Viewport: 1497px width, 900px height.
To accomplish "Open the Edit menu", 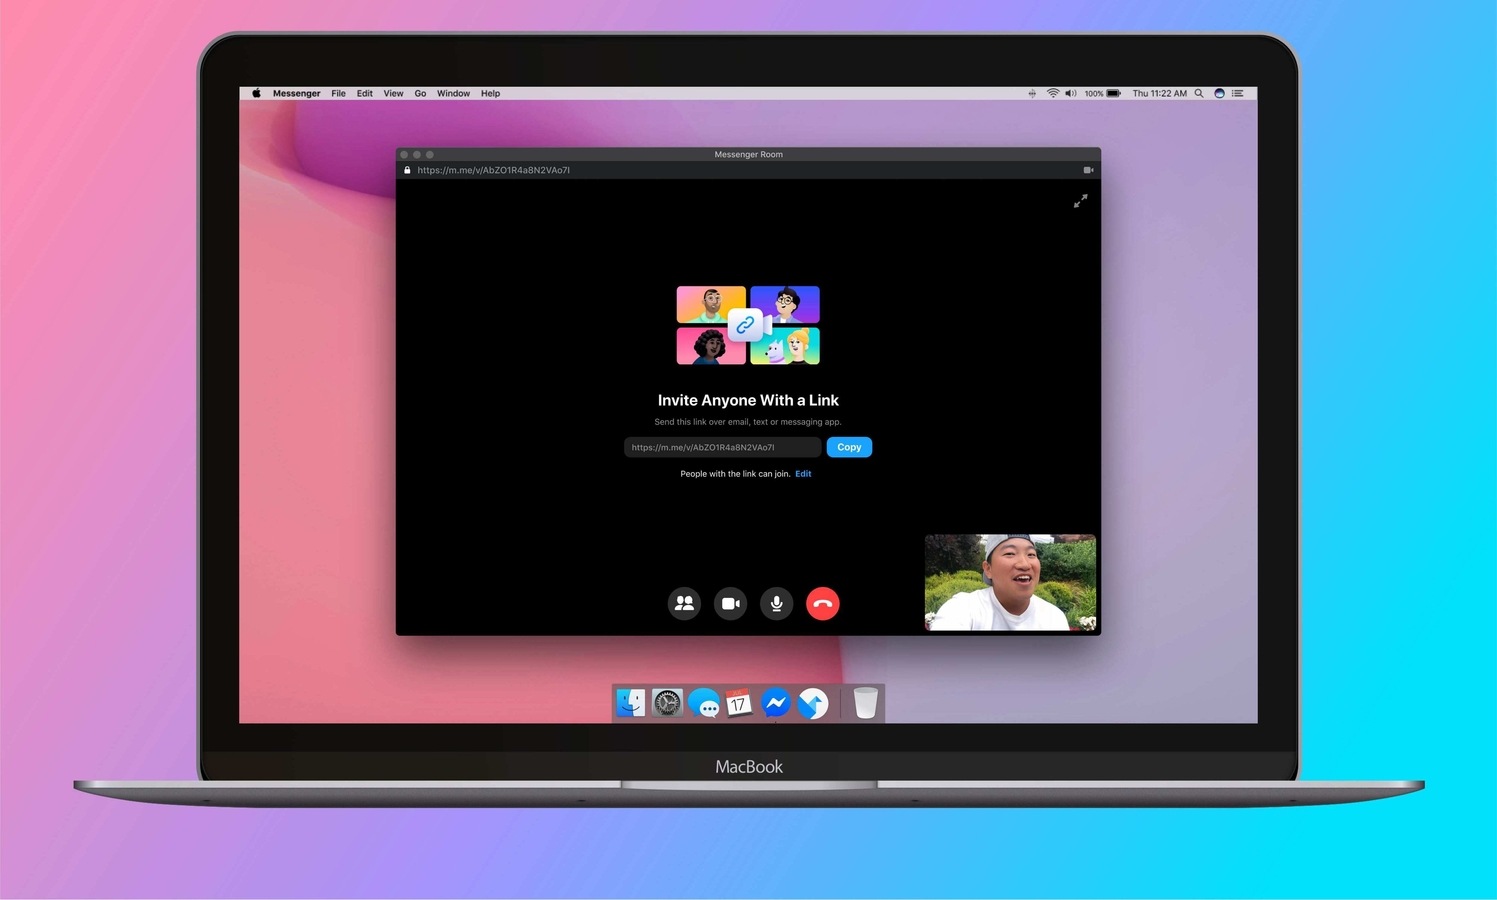I will coord(364,93).
